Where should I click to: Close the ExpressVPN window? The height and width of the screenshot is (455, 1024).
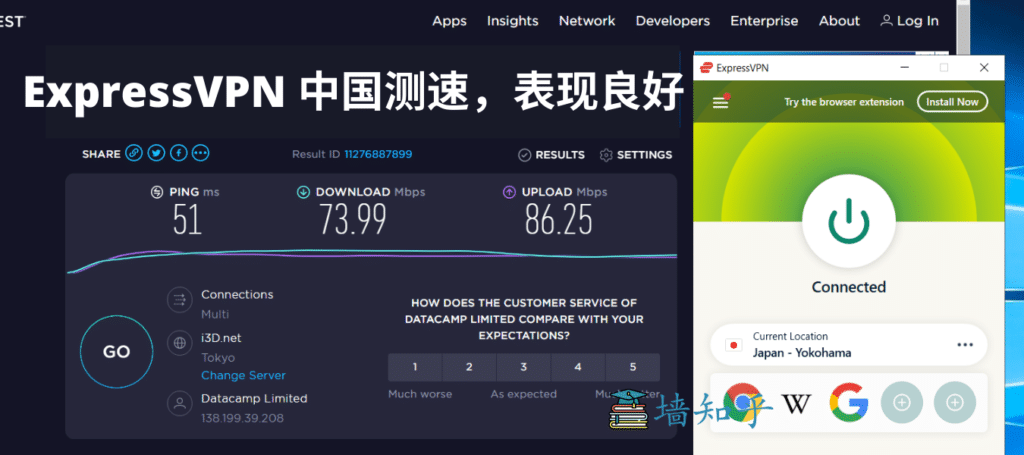(x=984, y=67)
